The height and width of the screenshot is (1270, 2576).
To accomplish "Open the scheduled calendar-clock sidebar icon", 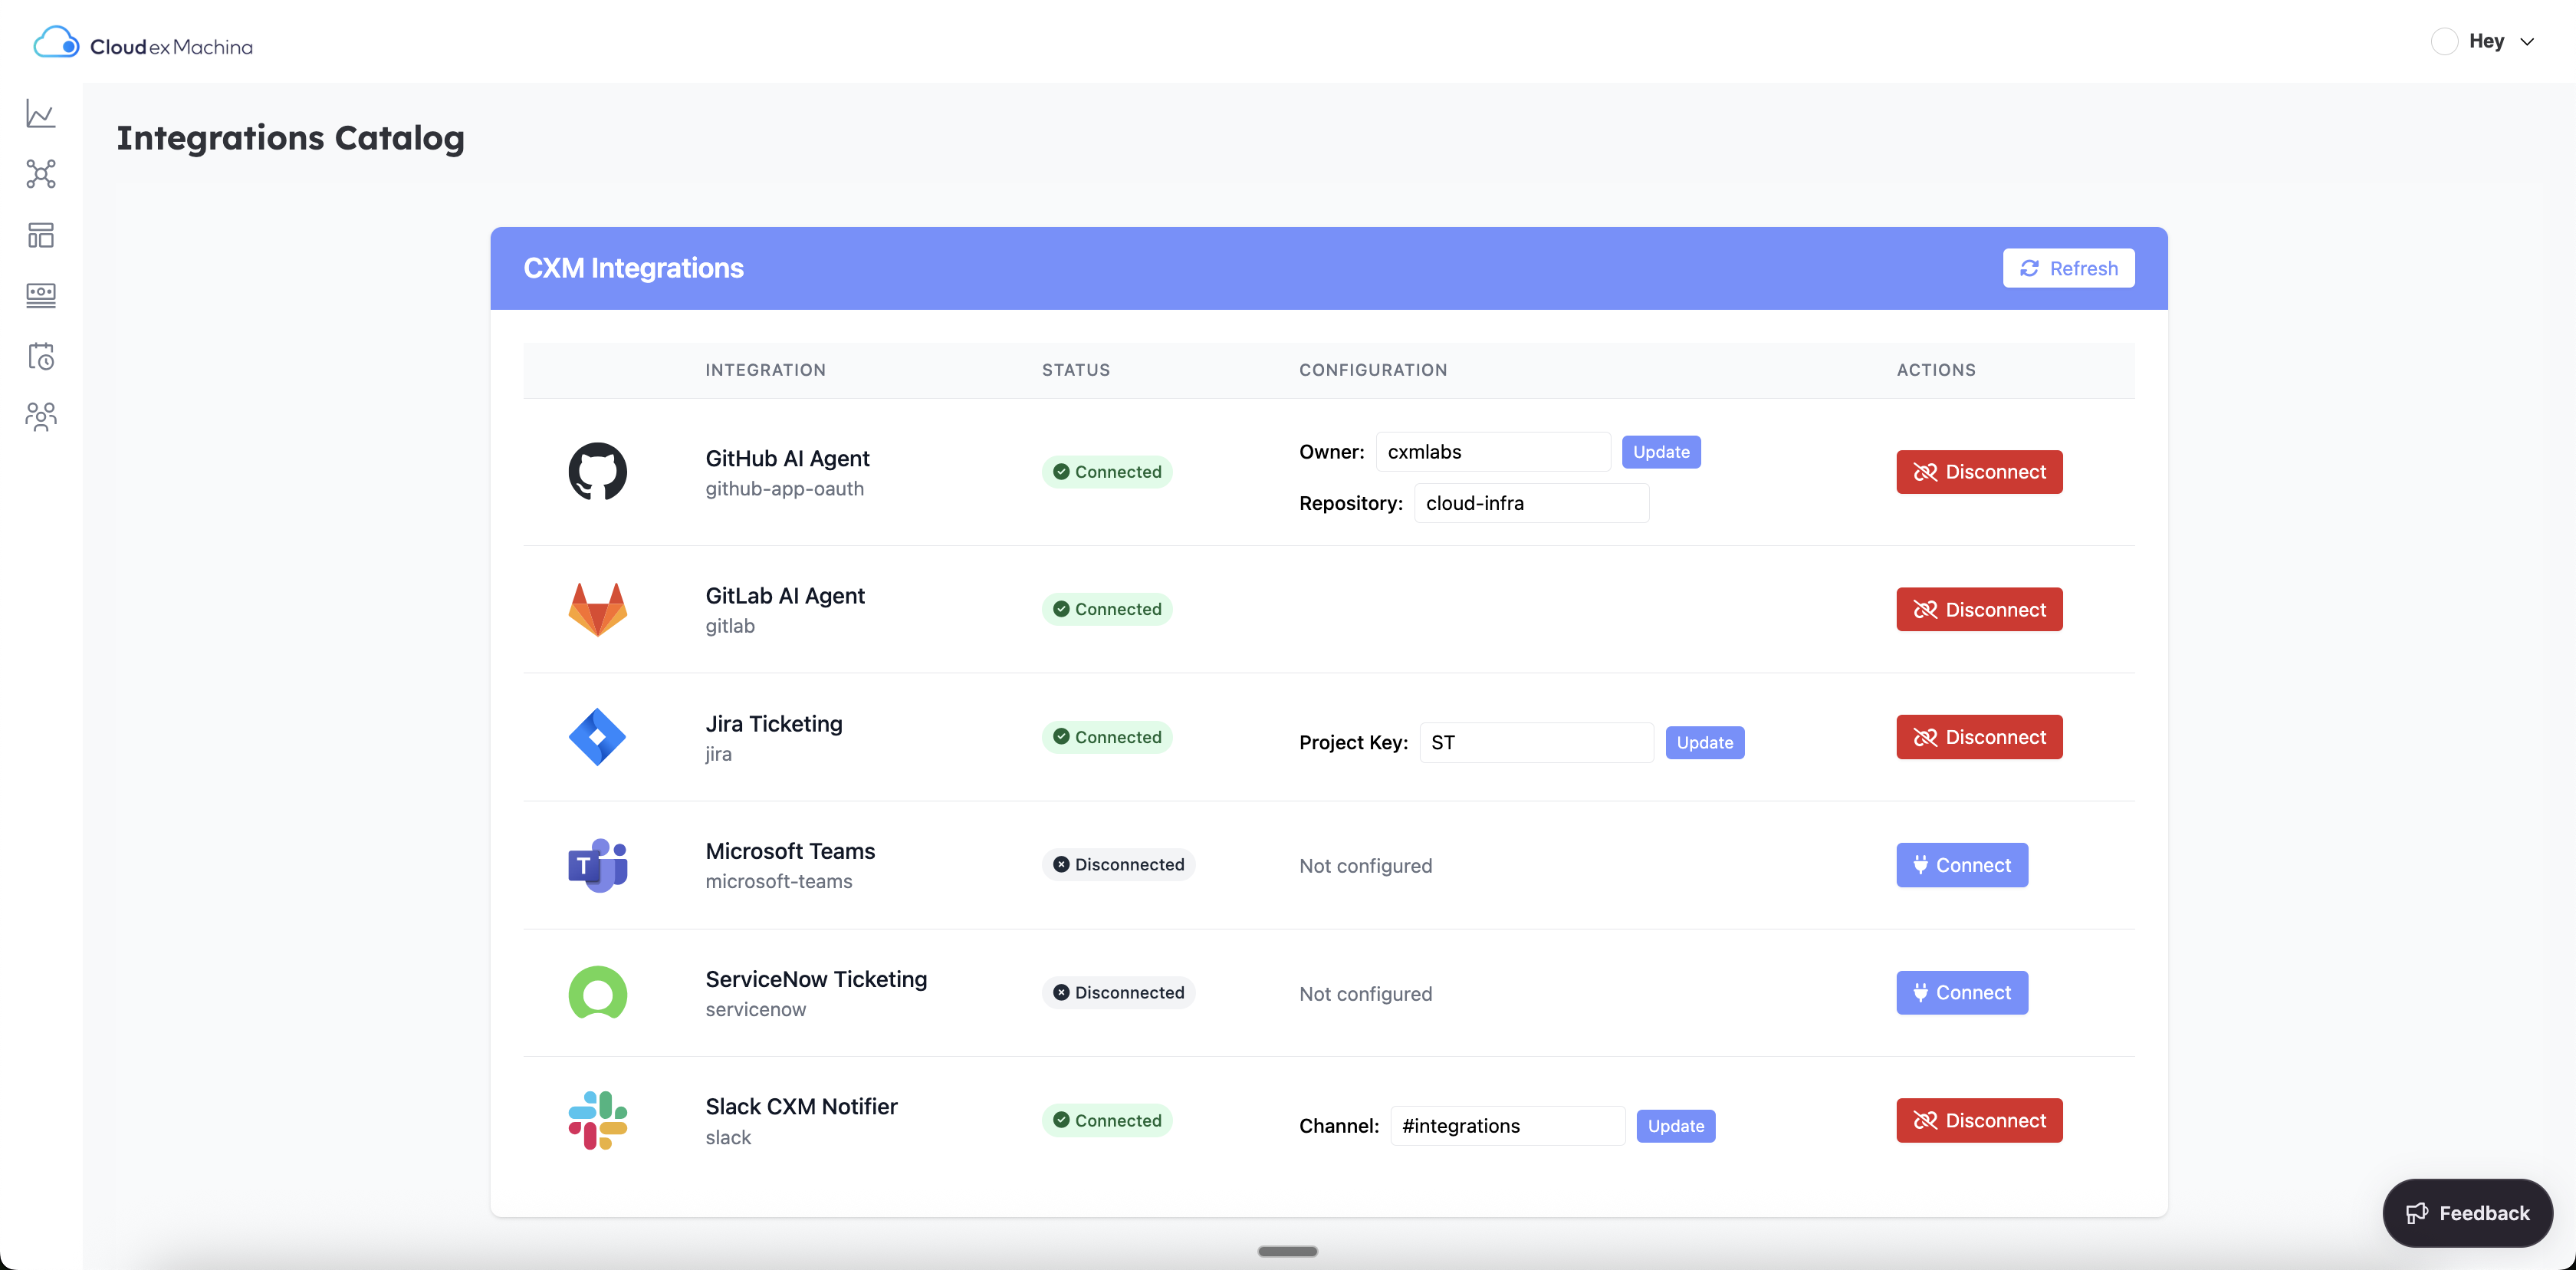I will (x=41, y=356).
